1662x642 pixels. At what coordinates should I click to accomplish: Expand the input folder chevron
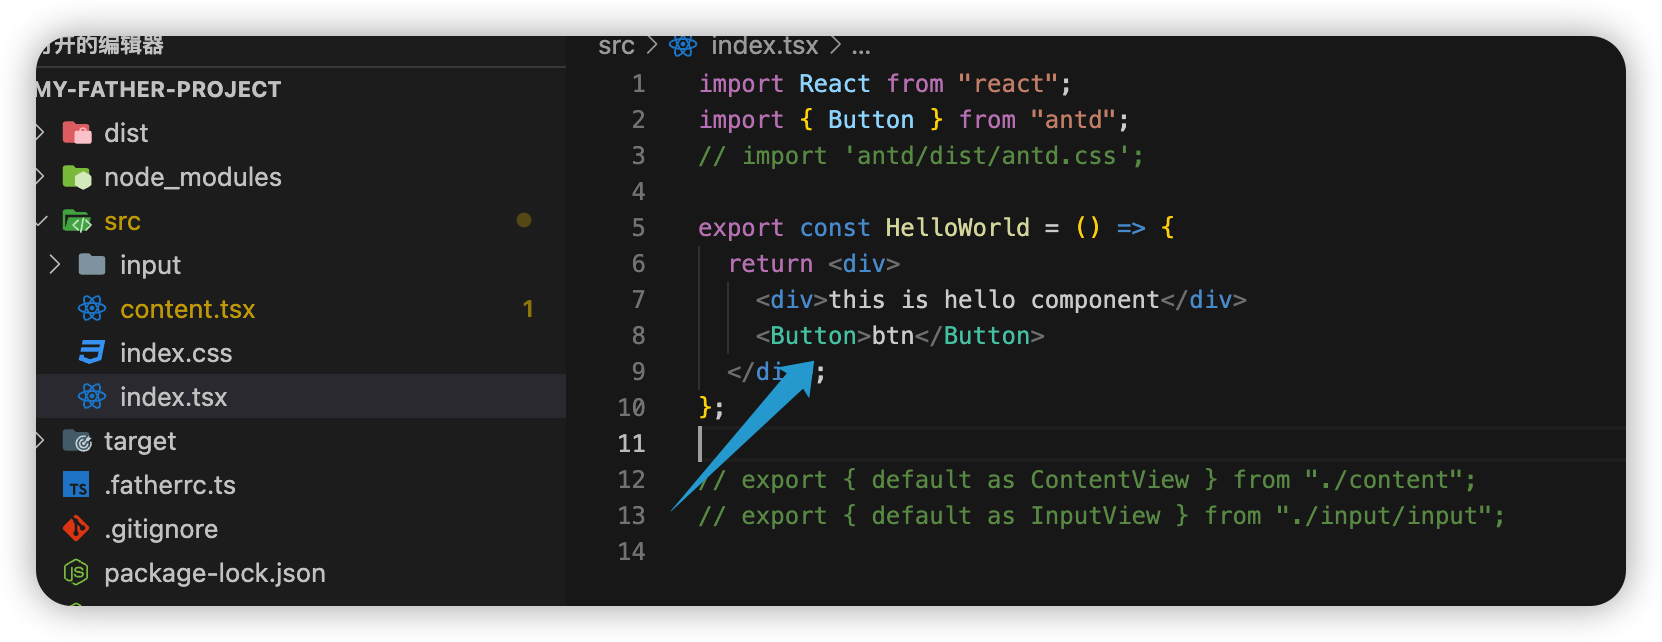click(55, 265)
